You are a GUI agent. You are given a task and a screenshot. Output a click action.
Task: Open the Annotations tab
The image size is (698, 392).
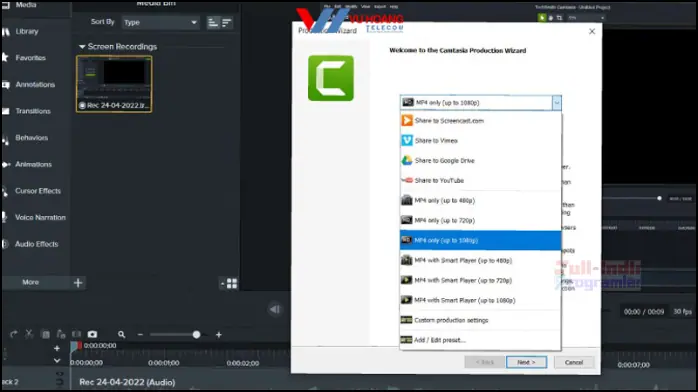click(x=35, y=85)
